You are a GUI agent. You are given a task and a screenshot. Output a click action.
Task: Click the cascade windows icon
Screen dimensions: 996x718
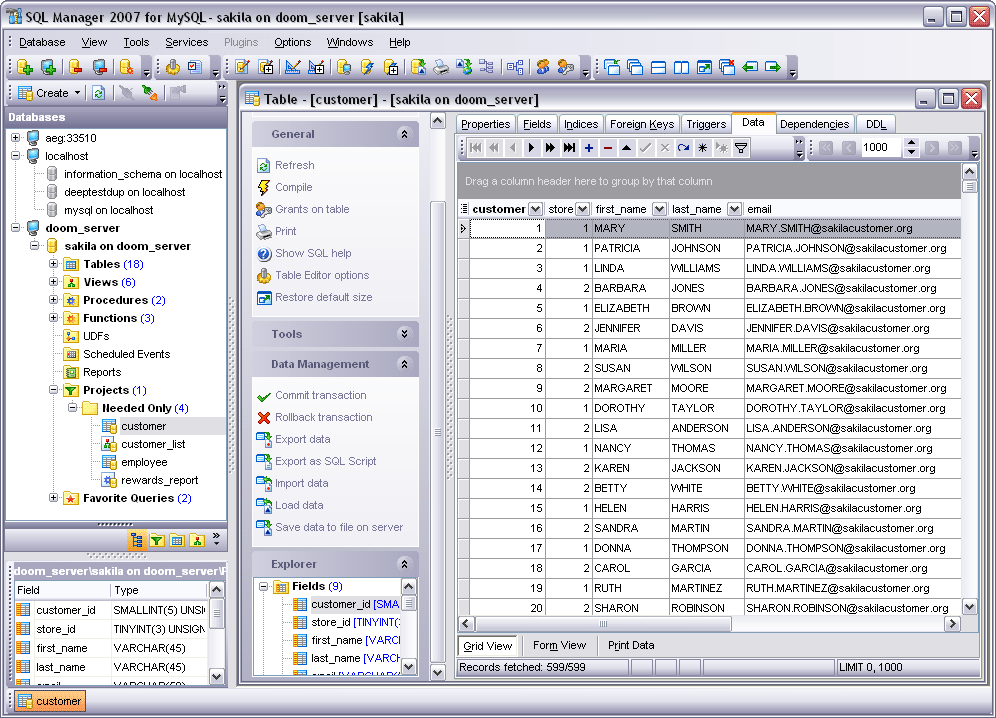[635, 67]
